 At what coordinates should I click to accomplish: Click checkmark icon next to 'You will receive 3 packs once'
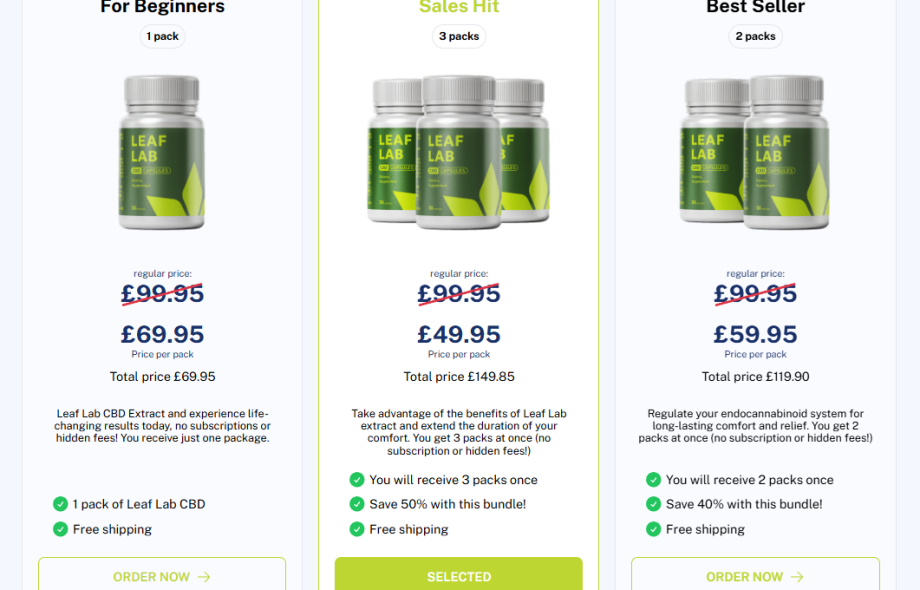tap(357, 480)
